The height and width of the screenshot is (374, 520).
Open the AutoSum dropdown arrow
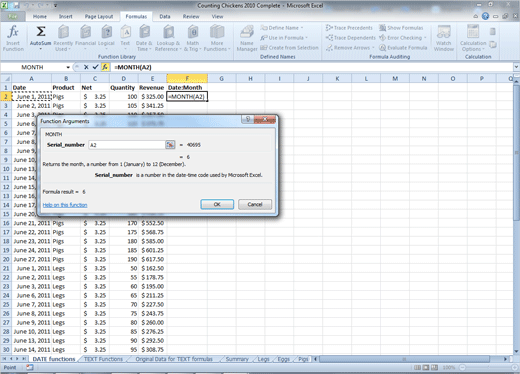pos(41,49)
